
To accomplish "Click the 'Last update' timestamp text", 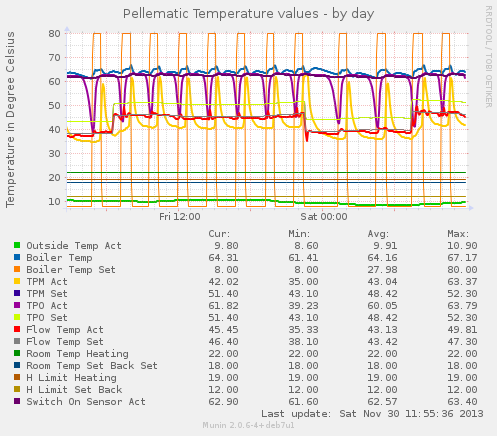I will [372, 414].
